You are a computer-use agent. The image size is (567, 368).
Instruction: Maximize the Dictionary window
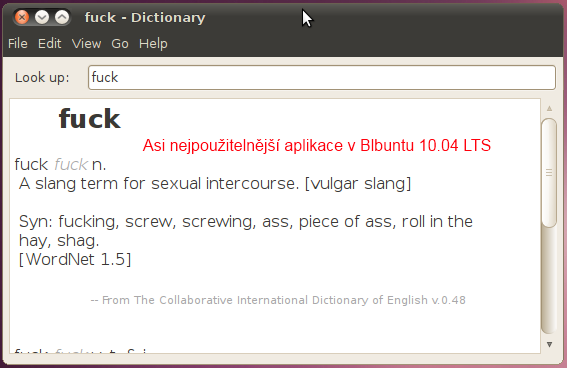[x=62, y=17]
